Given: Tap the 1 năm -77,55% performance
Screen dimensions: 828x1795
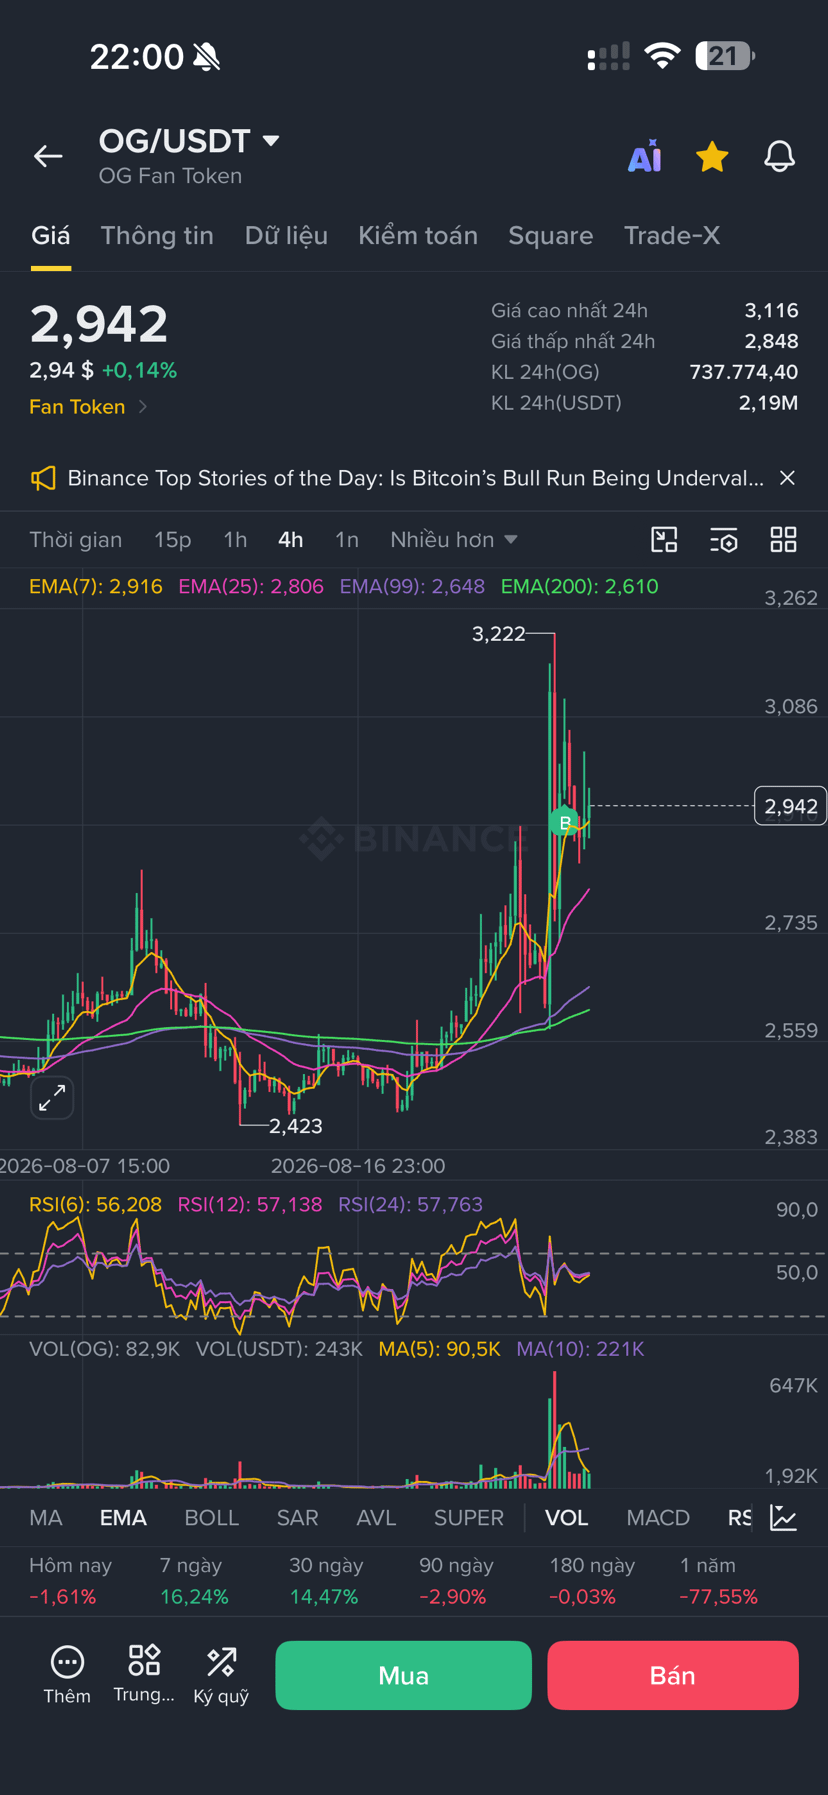Looking at the screenshot, I should click(718, 1581).
